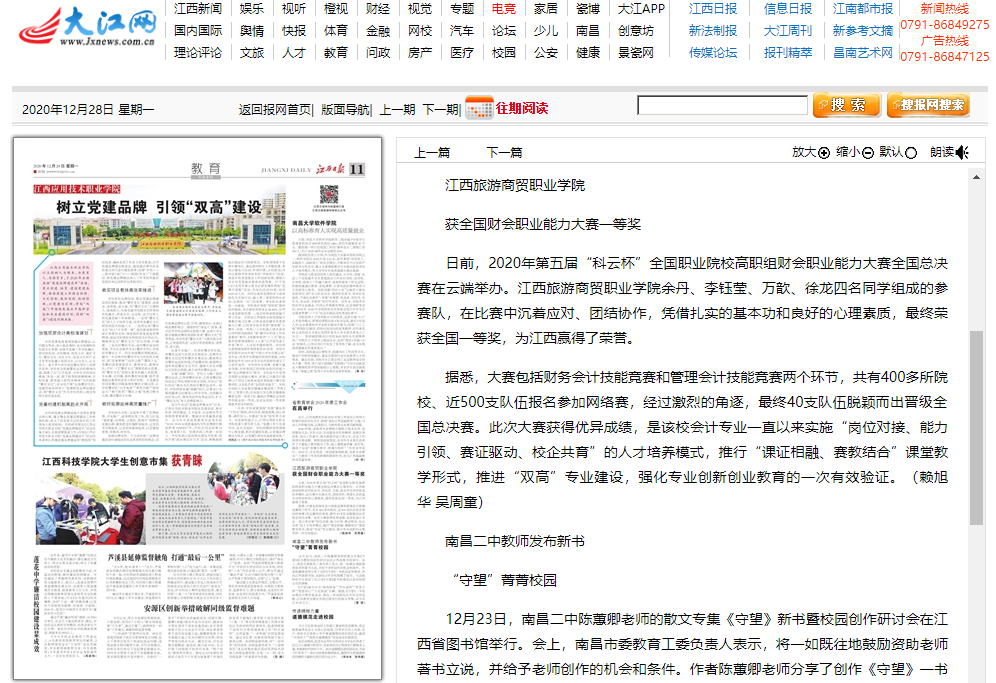
Task: Read previous article via 上一篇
Action: click(432, 151)
